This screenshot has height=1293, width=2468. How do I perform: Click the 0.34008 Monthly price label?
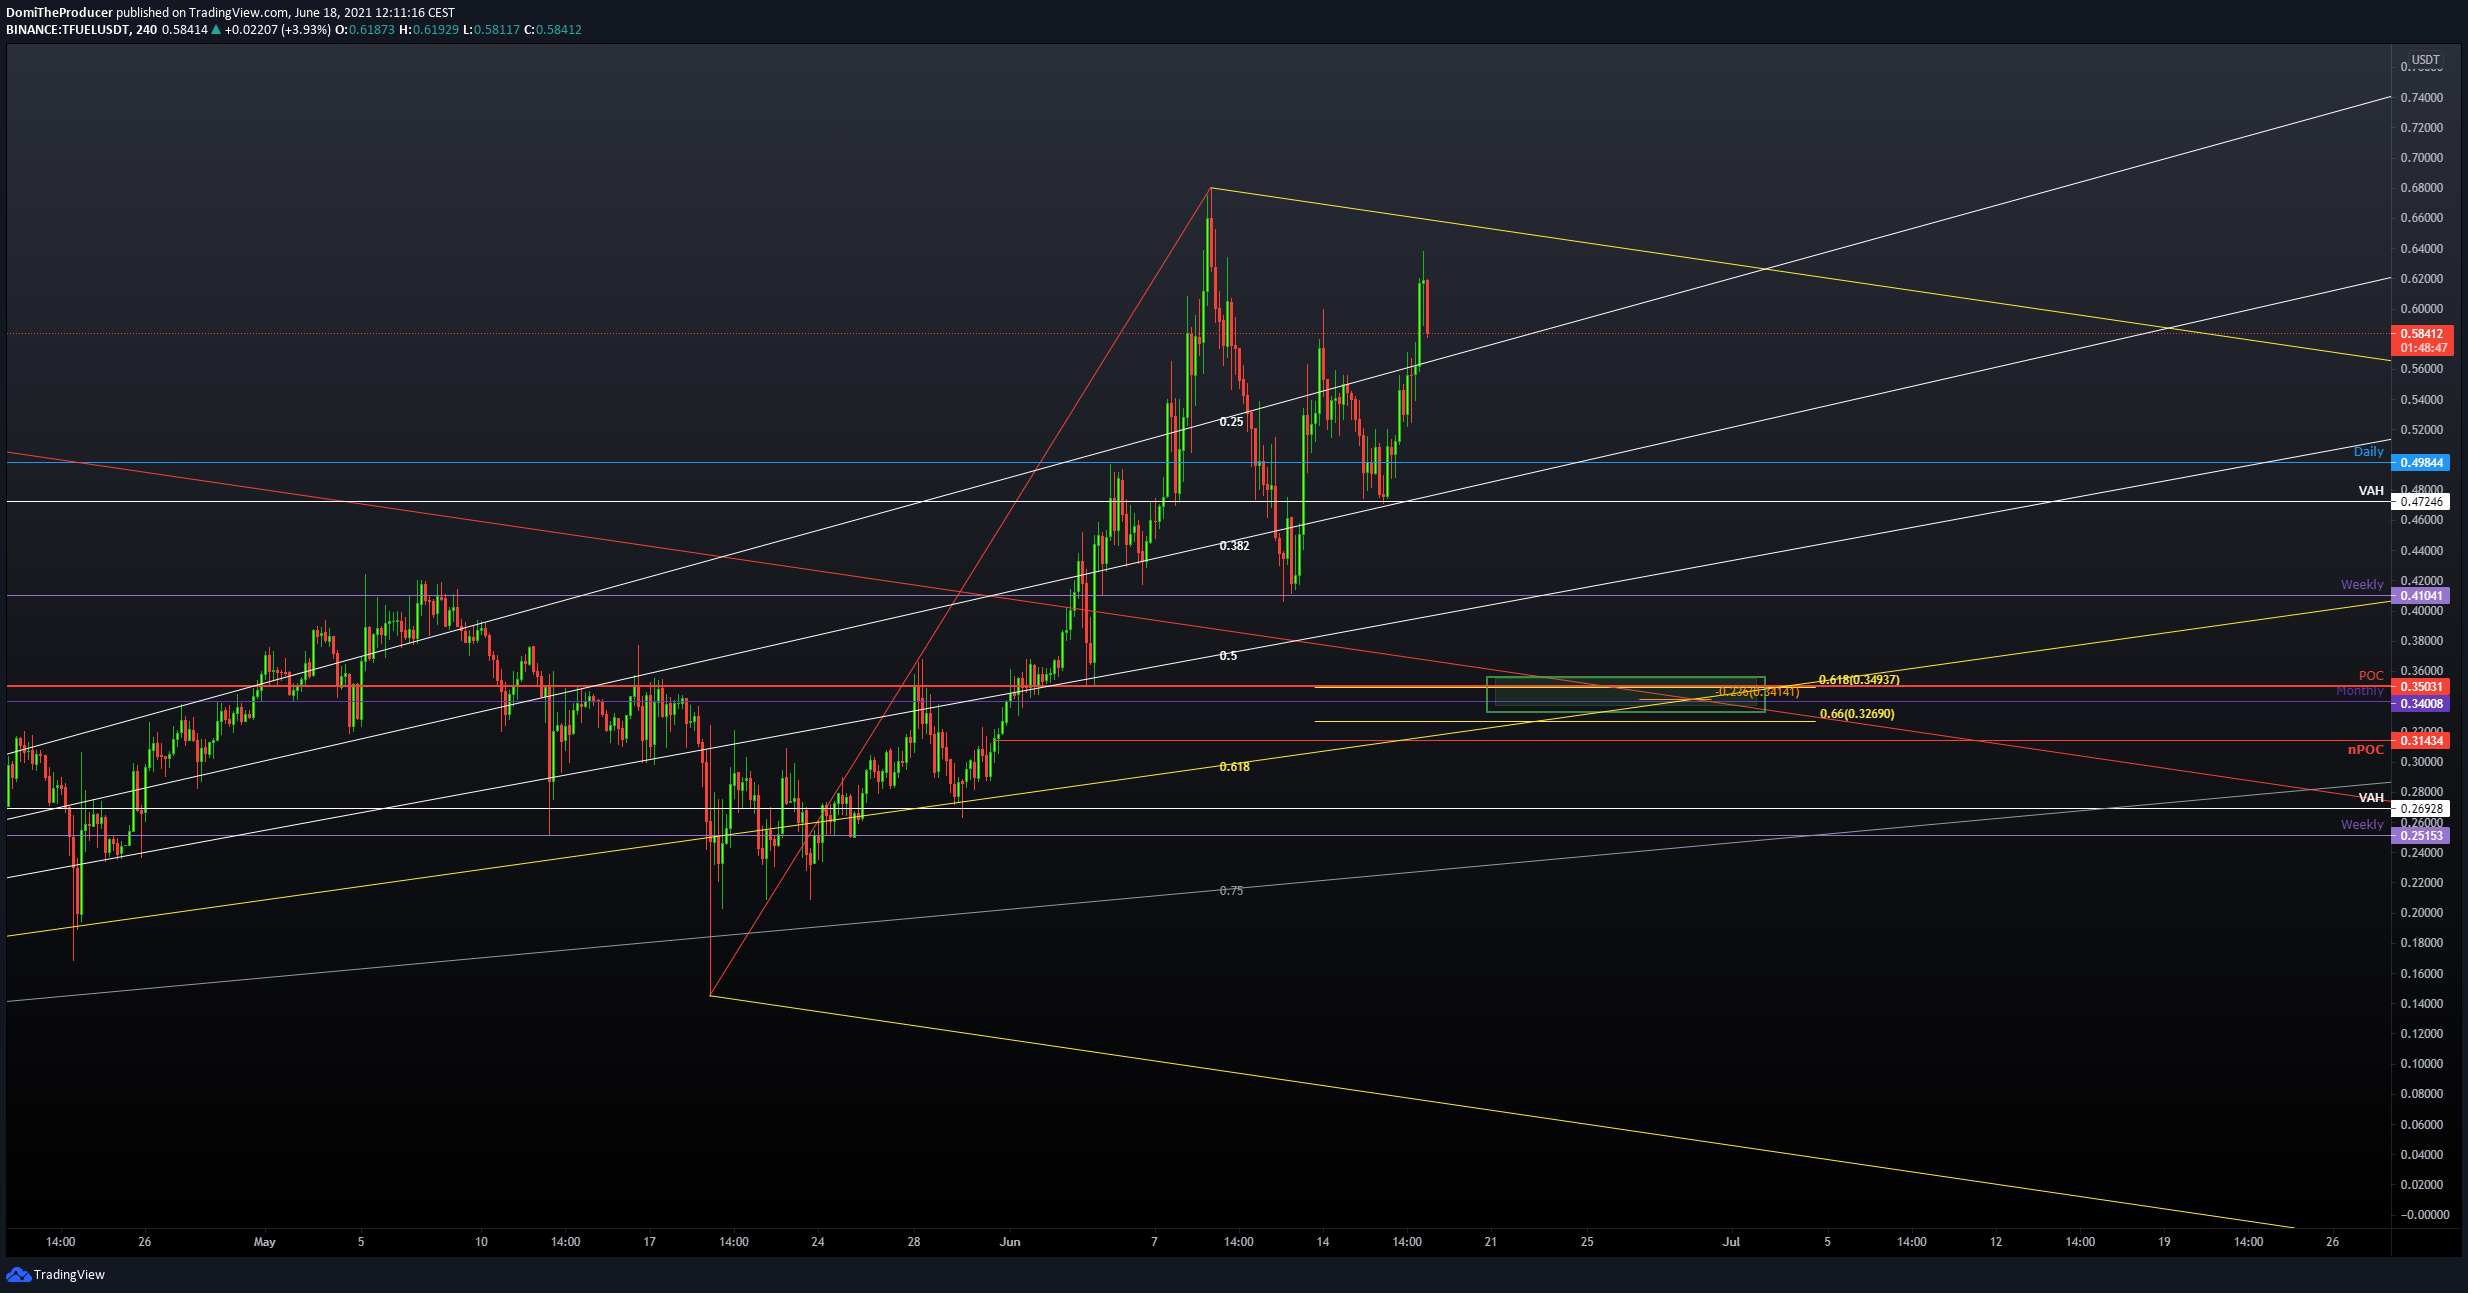2421,704
